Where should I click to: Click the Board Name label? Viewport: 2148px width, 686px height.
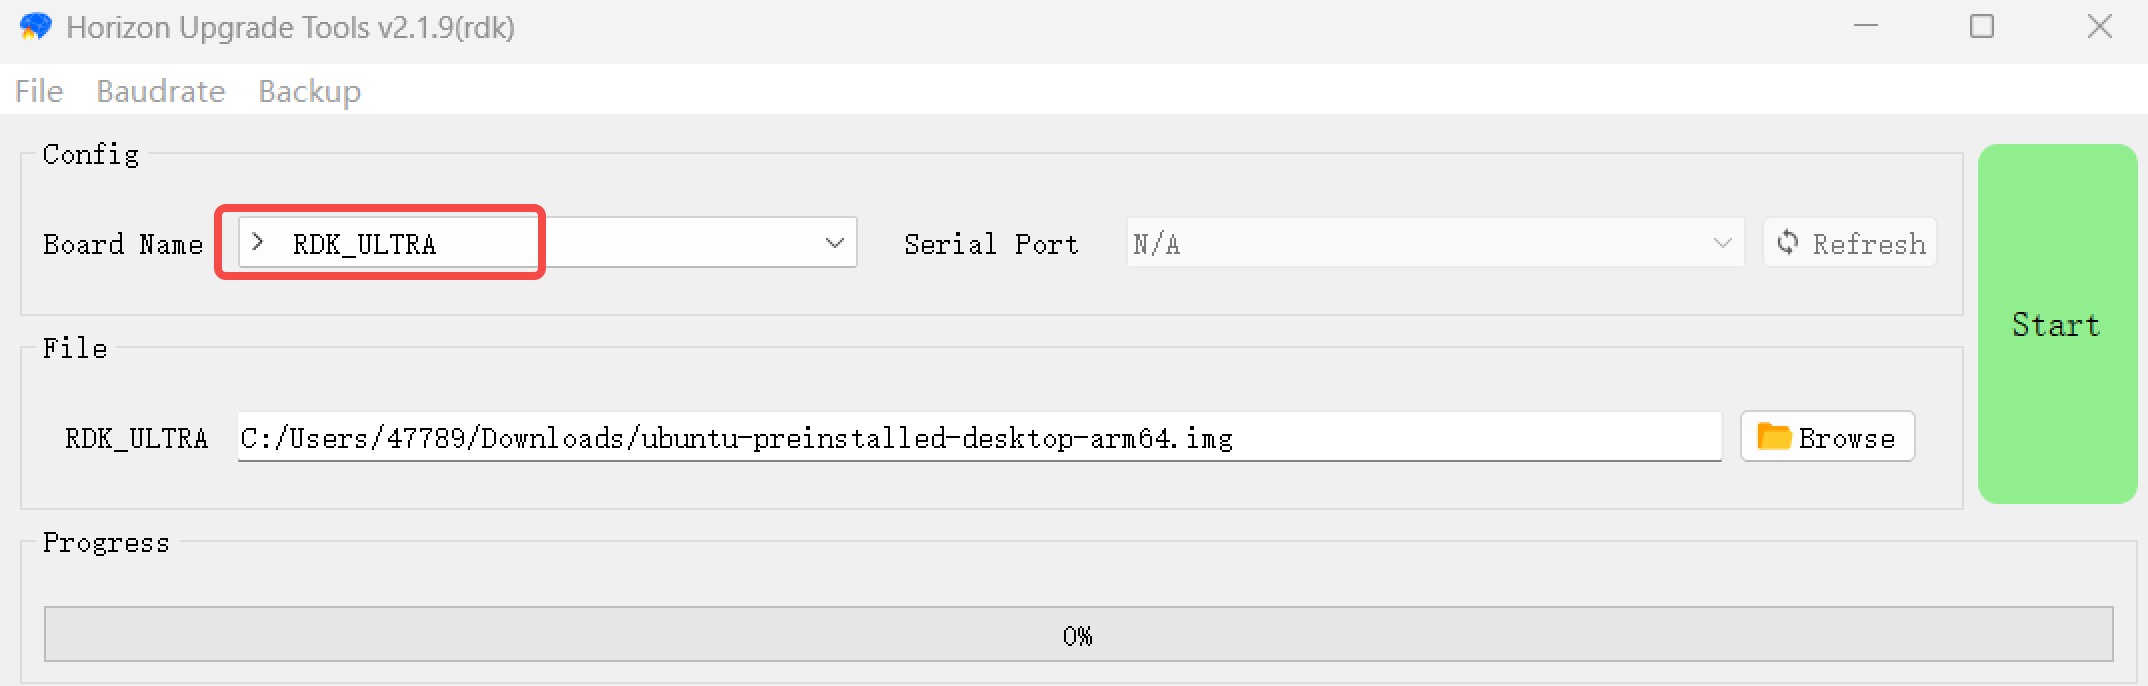[123, 244]
